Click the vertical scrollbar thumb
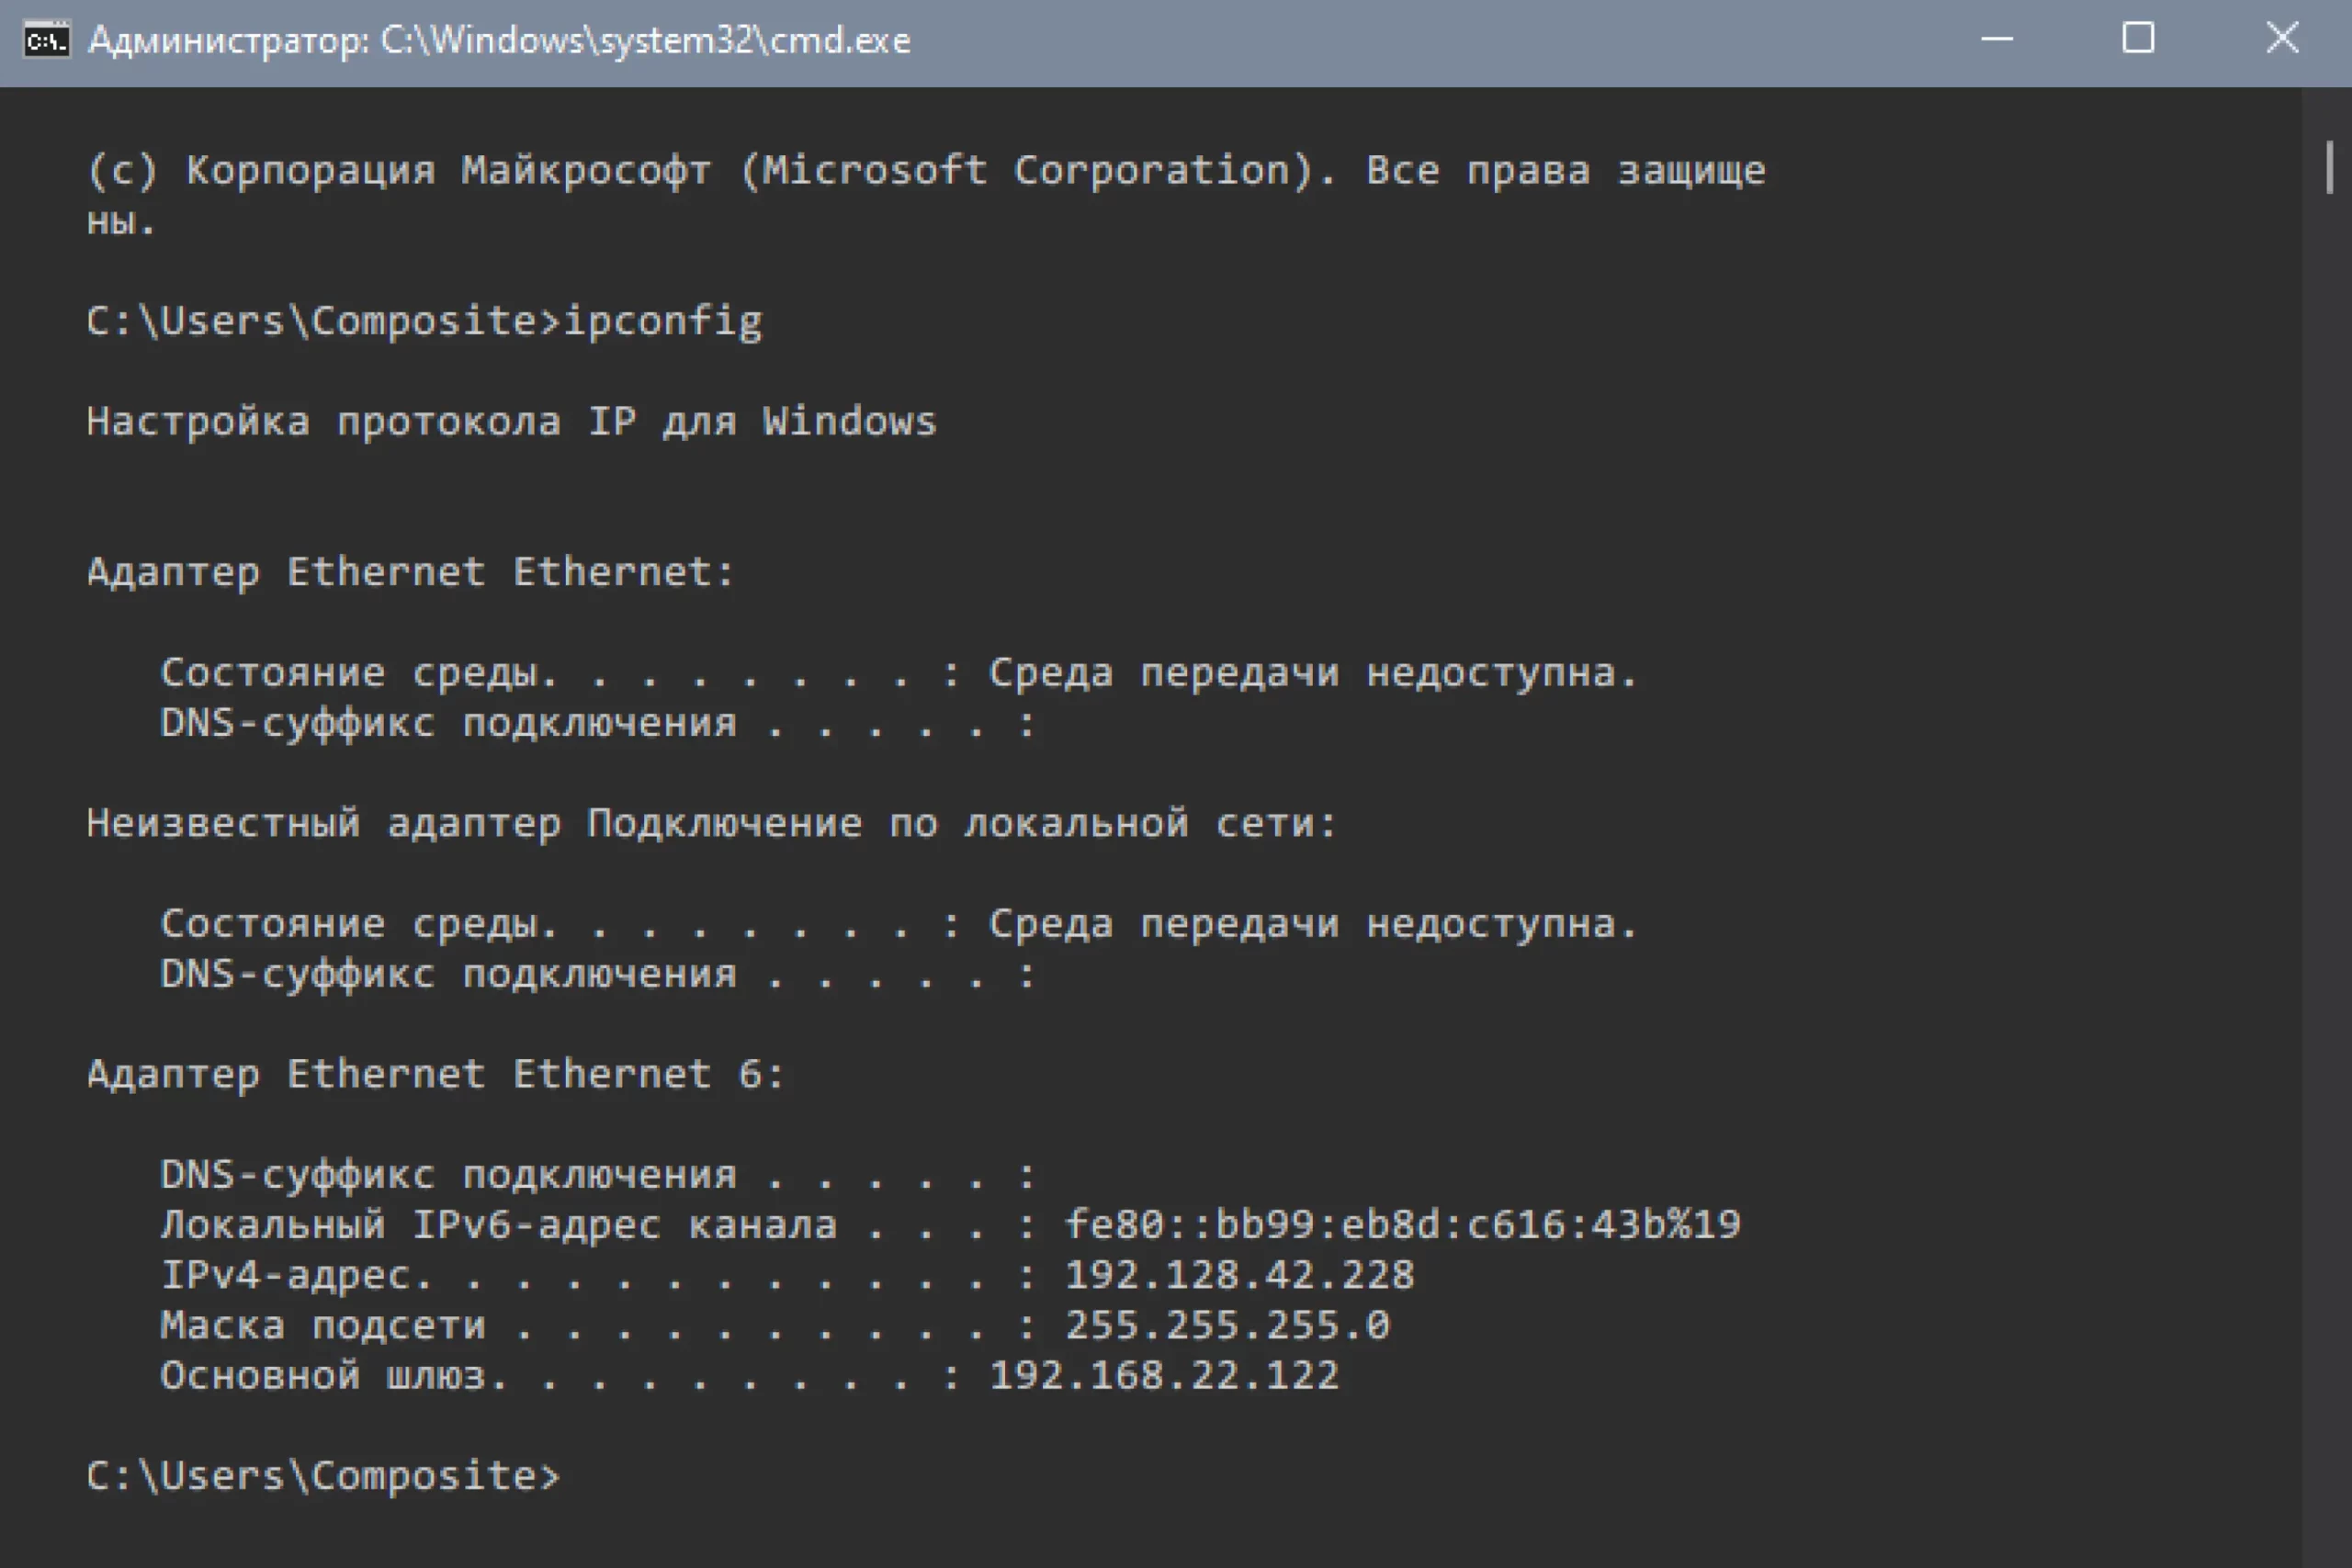 click(2329, 168)
